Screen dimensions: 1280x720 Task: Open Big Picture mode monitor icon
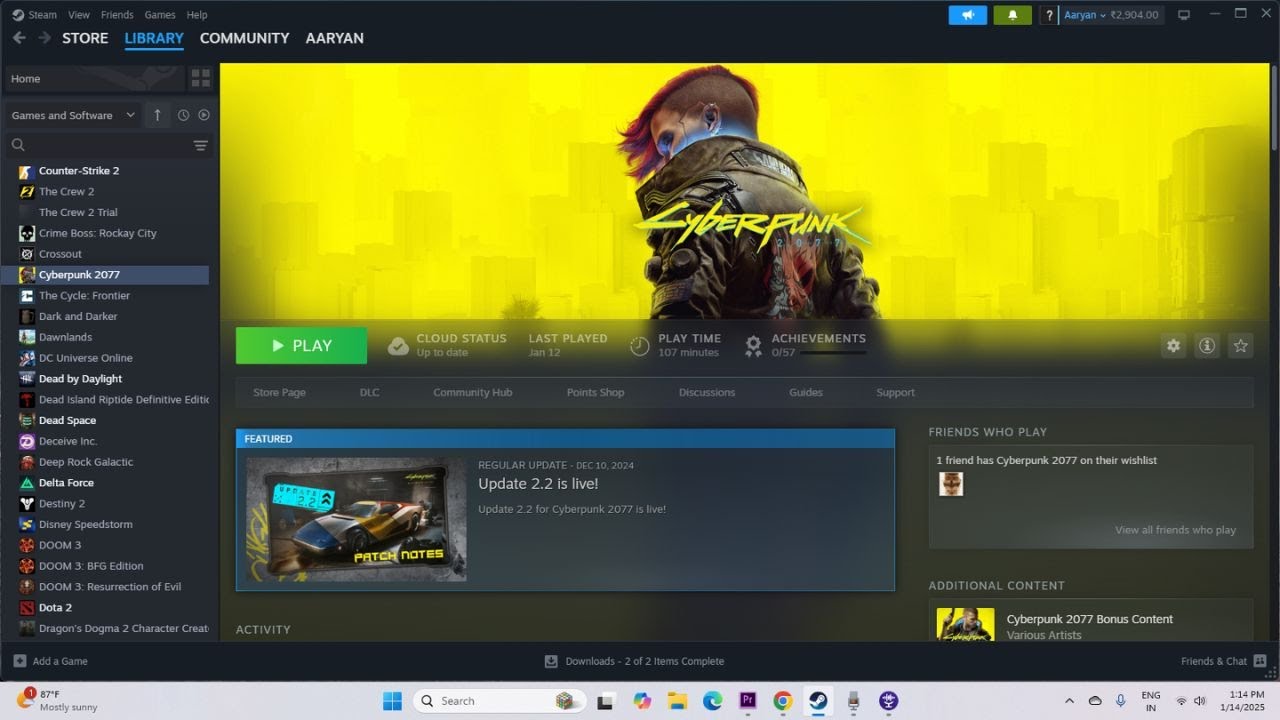pyautogui.click(x=1184, y=15)
